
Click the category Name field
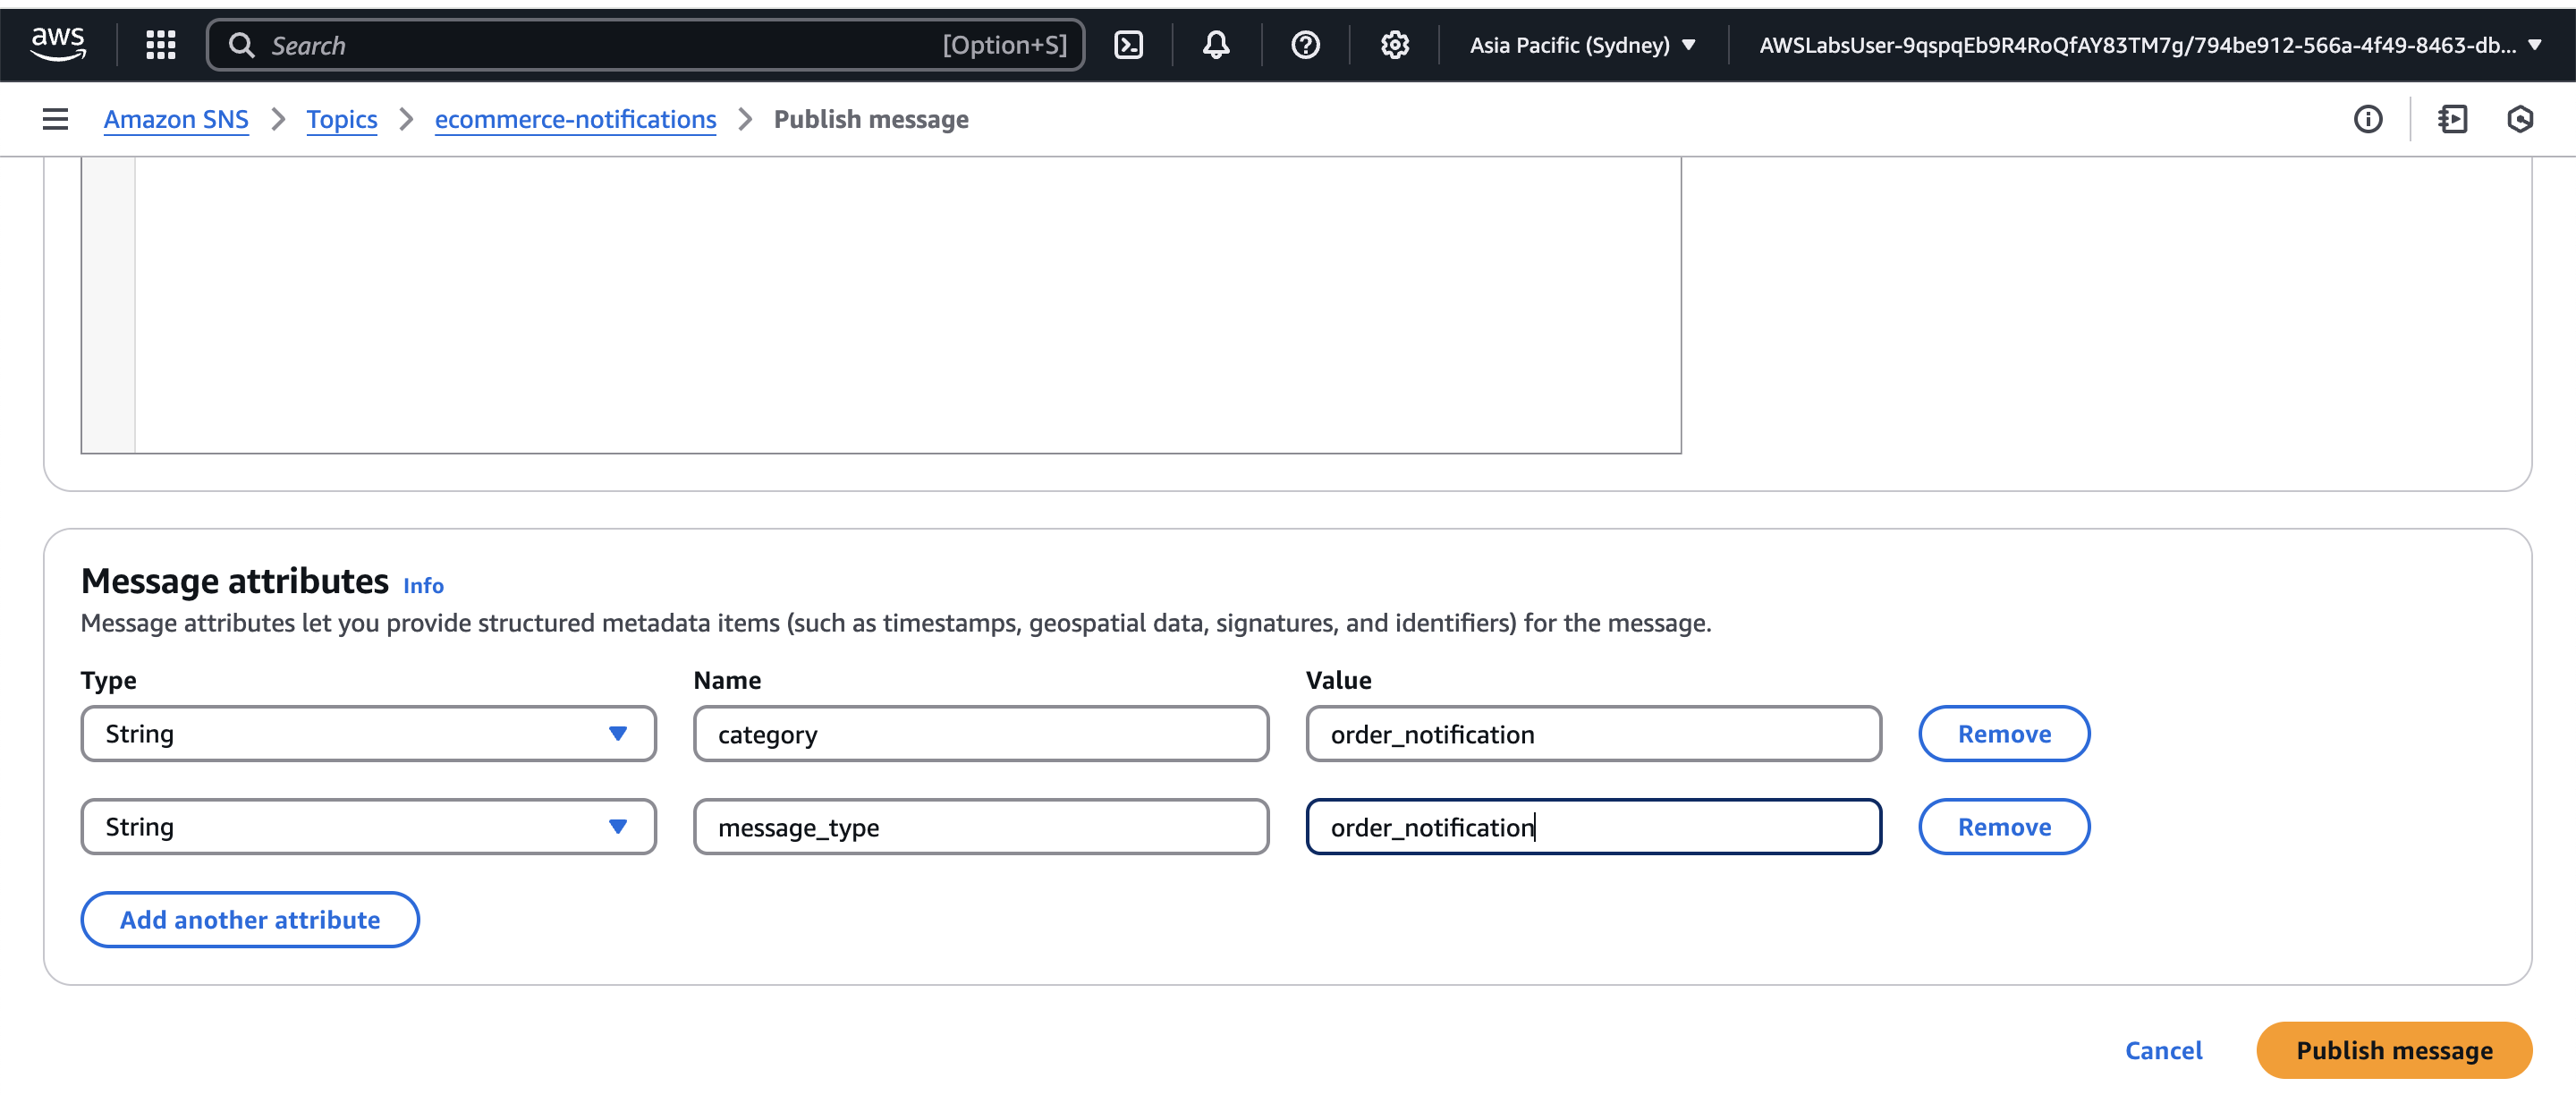pyautogui.click(x=980, y=734)
